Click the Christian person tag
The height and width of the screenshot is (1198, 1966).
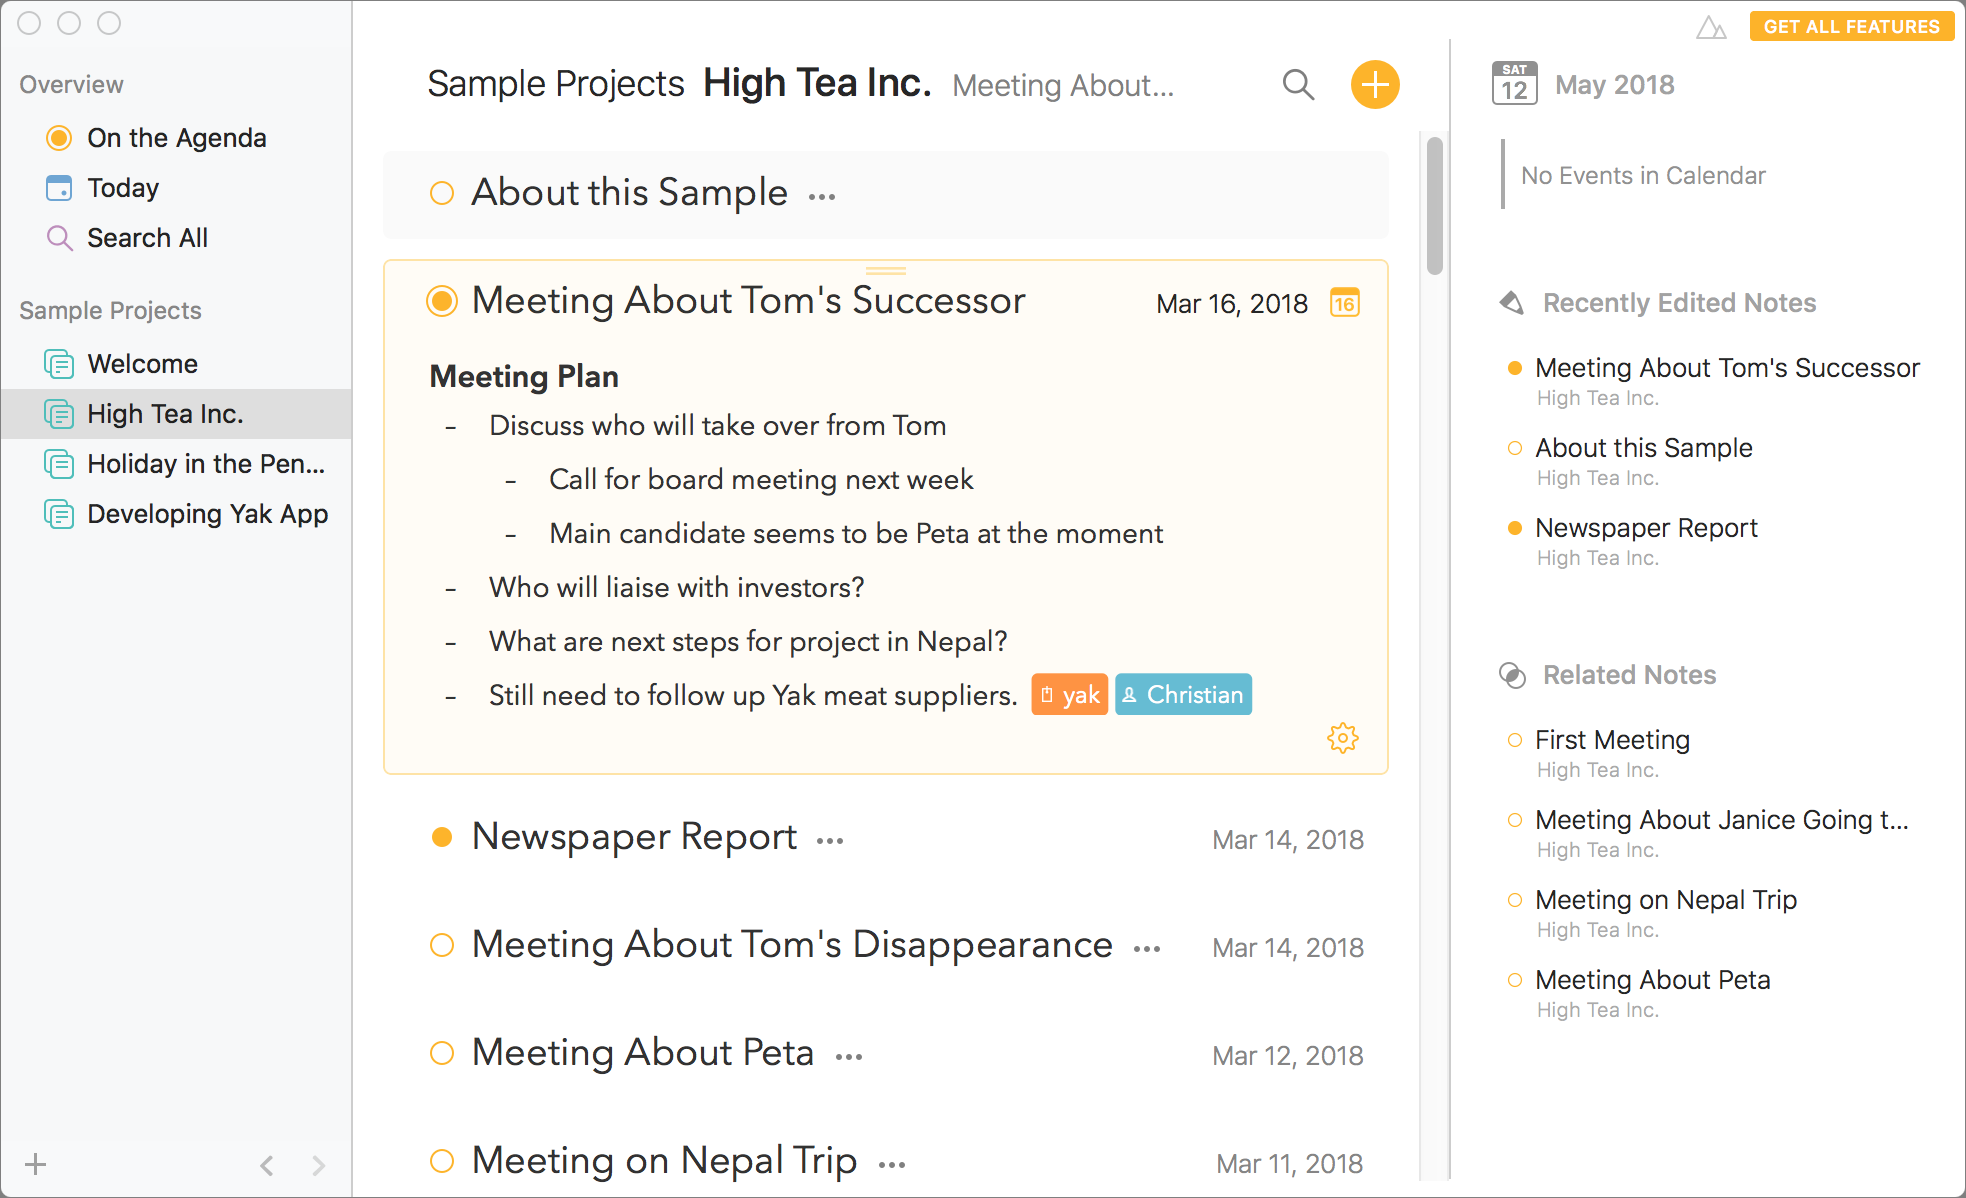(1183, 695)
